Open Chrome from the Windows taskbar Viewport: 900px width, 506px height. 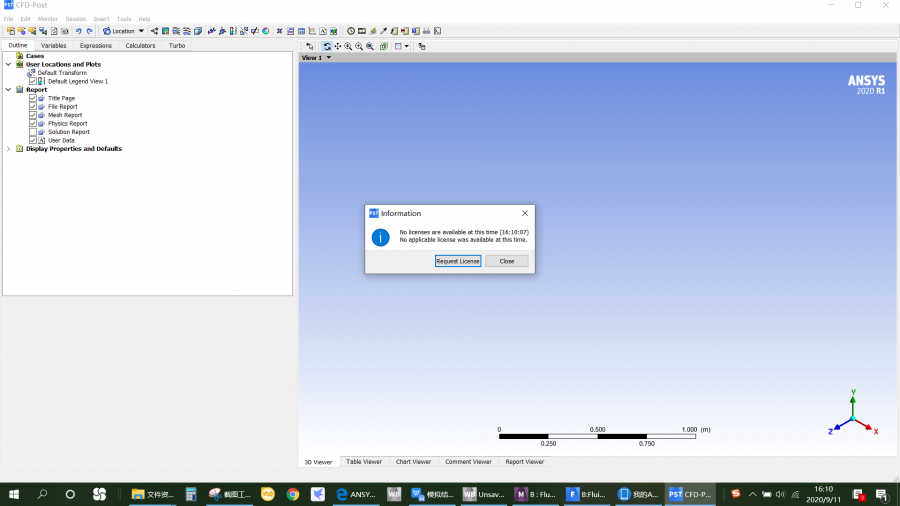[x=293, y=494]
